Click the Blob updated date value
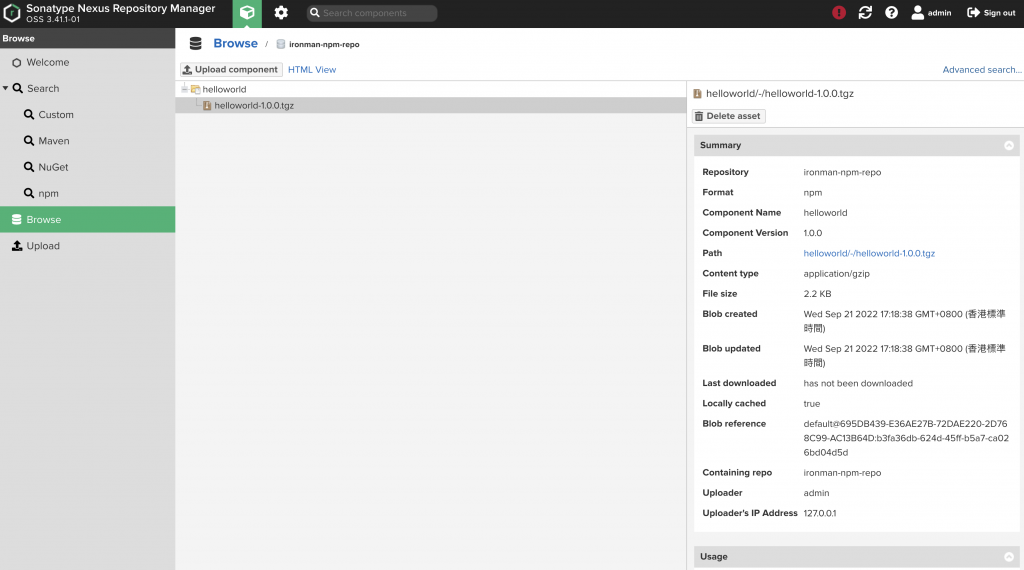1024x570 pixels. tap(904, 356)
